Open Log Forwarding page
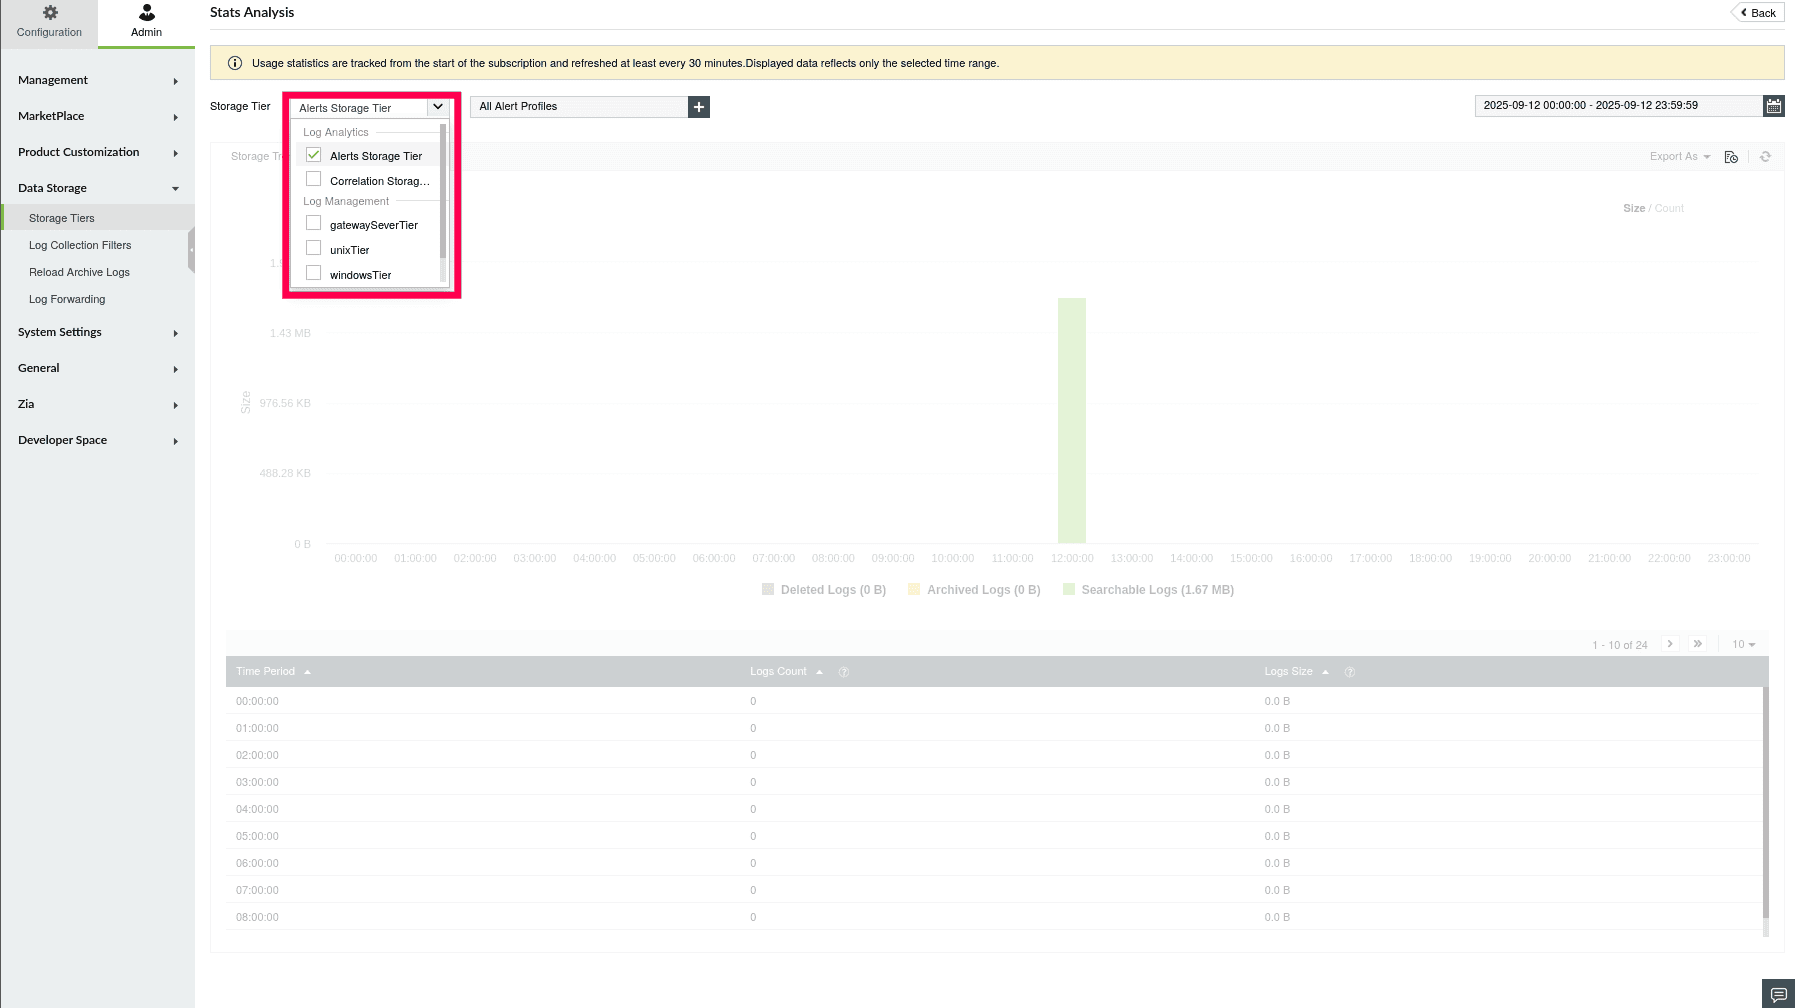The width and height of the screenshot is (1799, 1008). pyautogui.click(x=67, y=299)
